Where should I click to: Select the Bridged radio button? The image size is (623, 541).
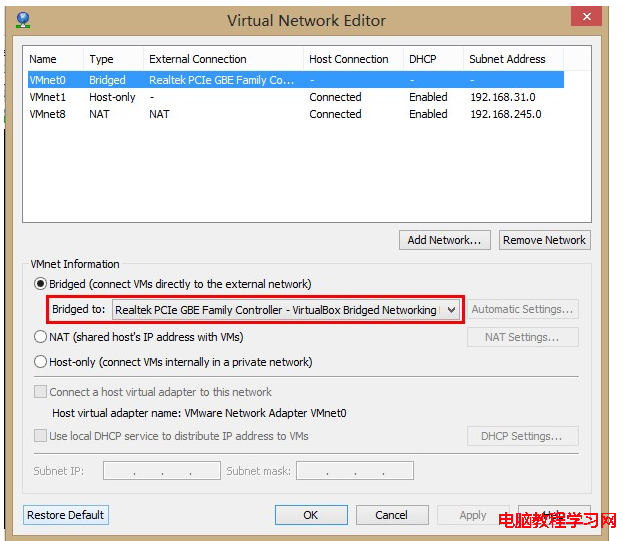point(40,284)
